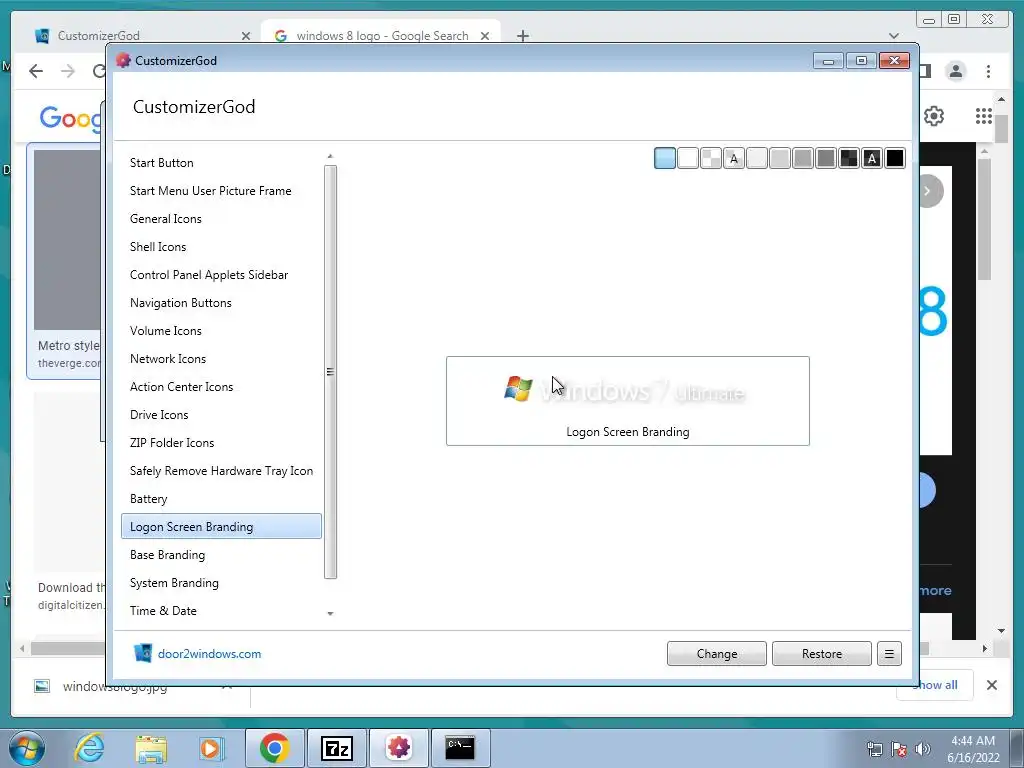1024x768 pixels.
Task: Pick the darkest gray preview background
Action: [826, 158]
